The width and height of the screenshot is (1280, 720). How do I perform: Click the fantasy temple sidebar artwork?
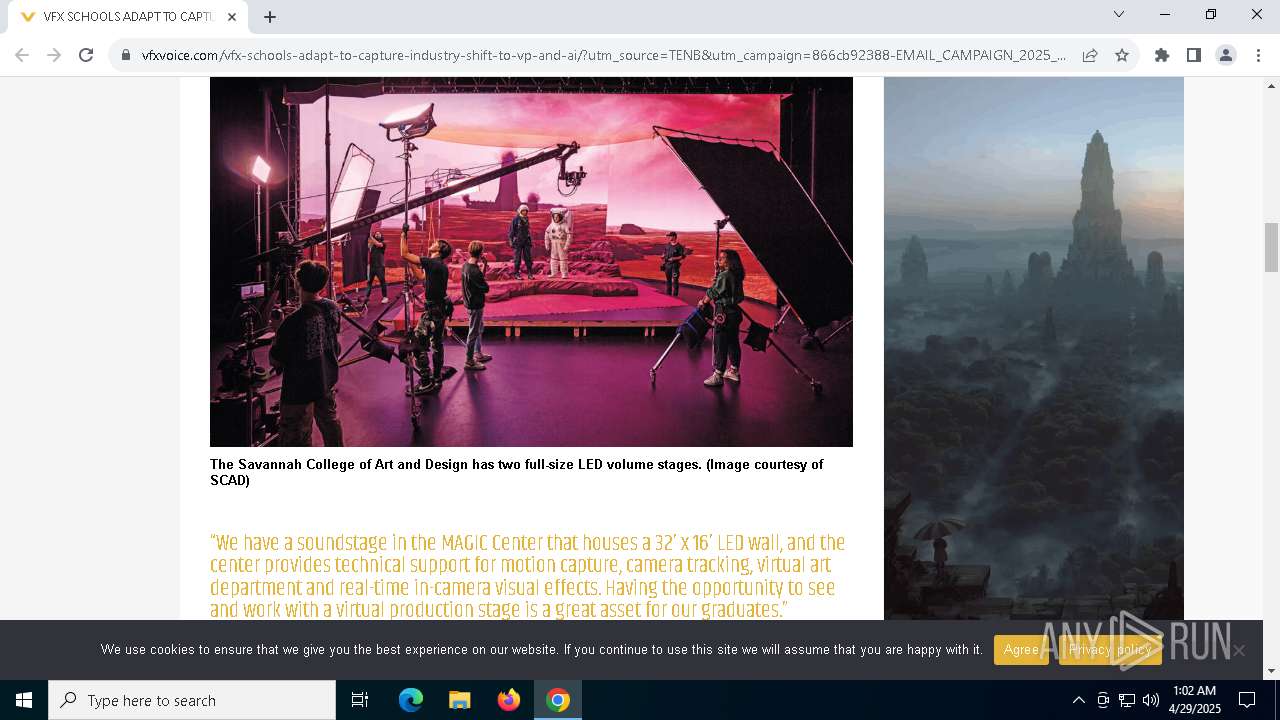(x=1034, y=348)
